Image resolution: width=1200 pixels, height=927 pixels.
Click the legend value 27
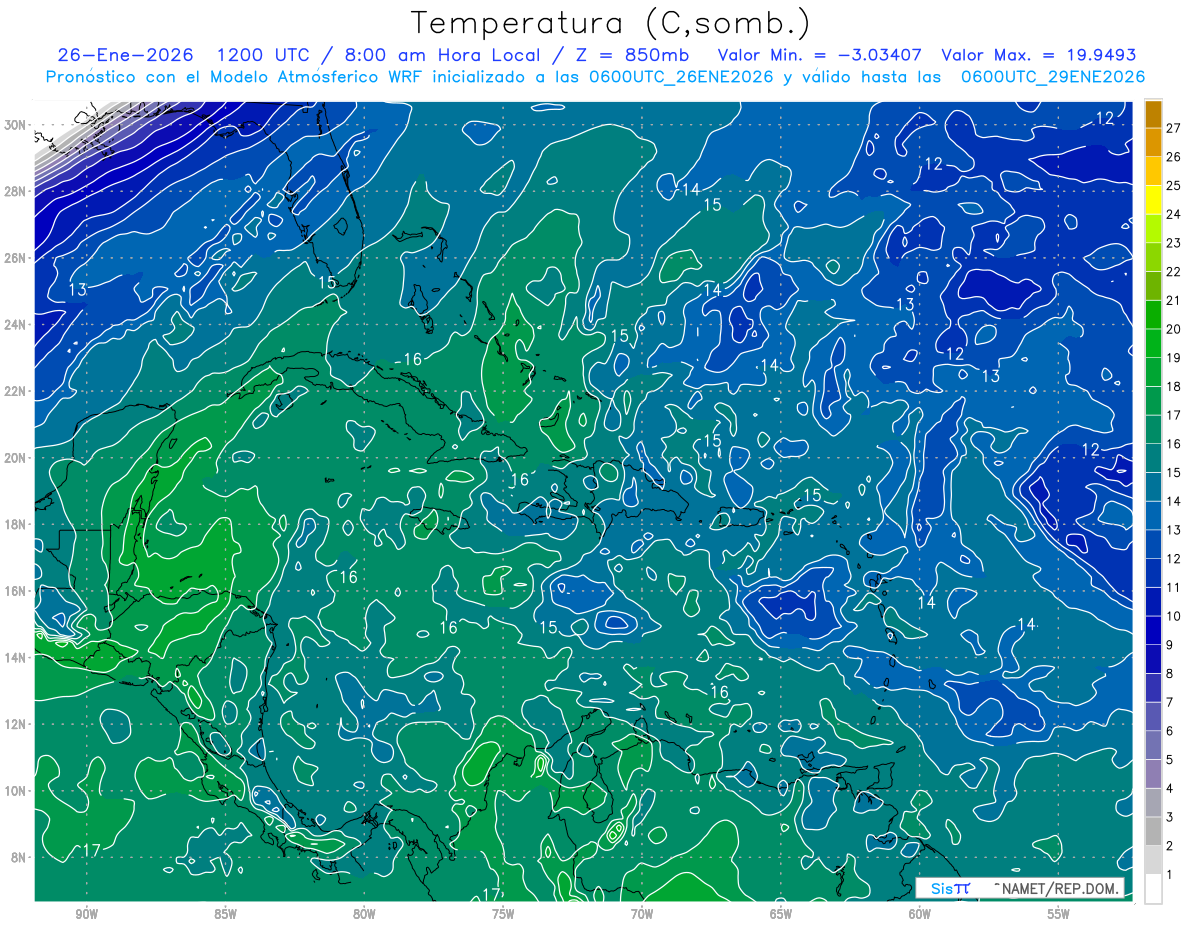point(1174,127)
